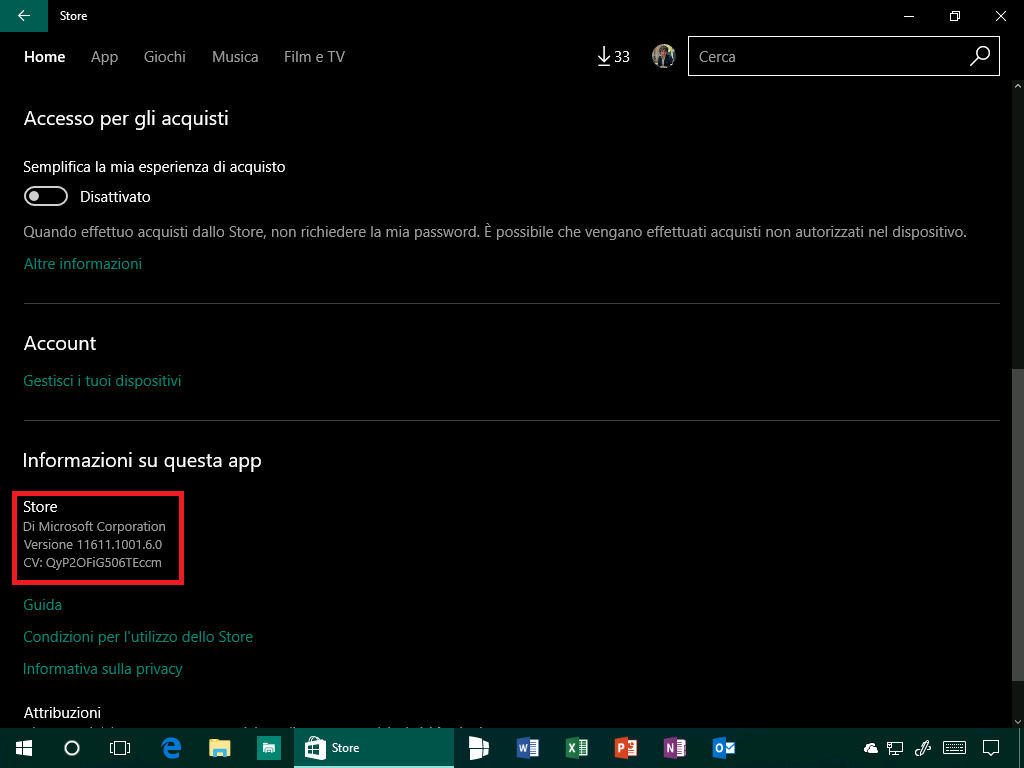Launch Excel from the taskbar
This screenshot has width=1024, height=768.
(x=577, y=748)
